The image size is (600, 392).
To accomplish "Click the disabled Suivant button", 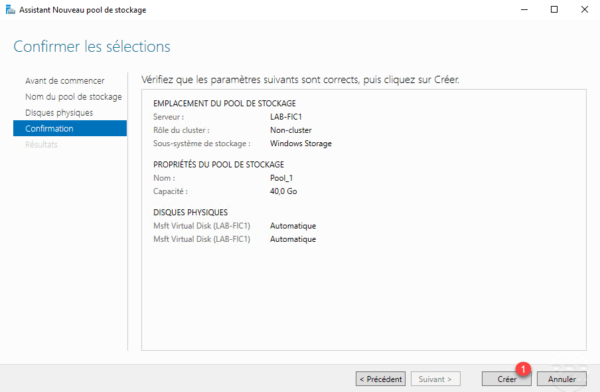I will (x=435, y=379).
